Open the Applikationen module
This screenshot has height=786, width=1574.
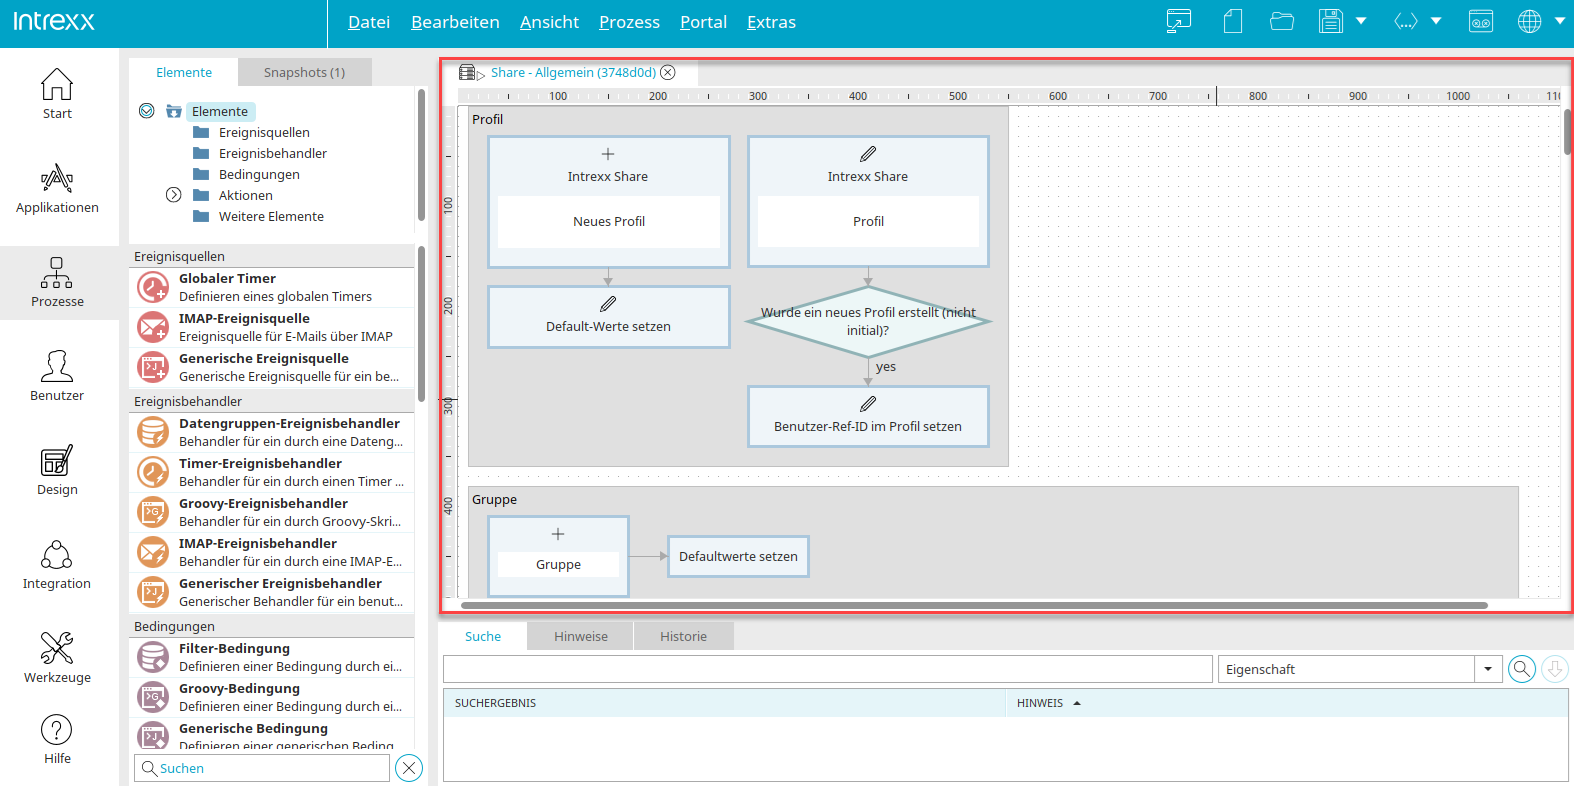click(57, 188)
